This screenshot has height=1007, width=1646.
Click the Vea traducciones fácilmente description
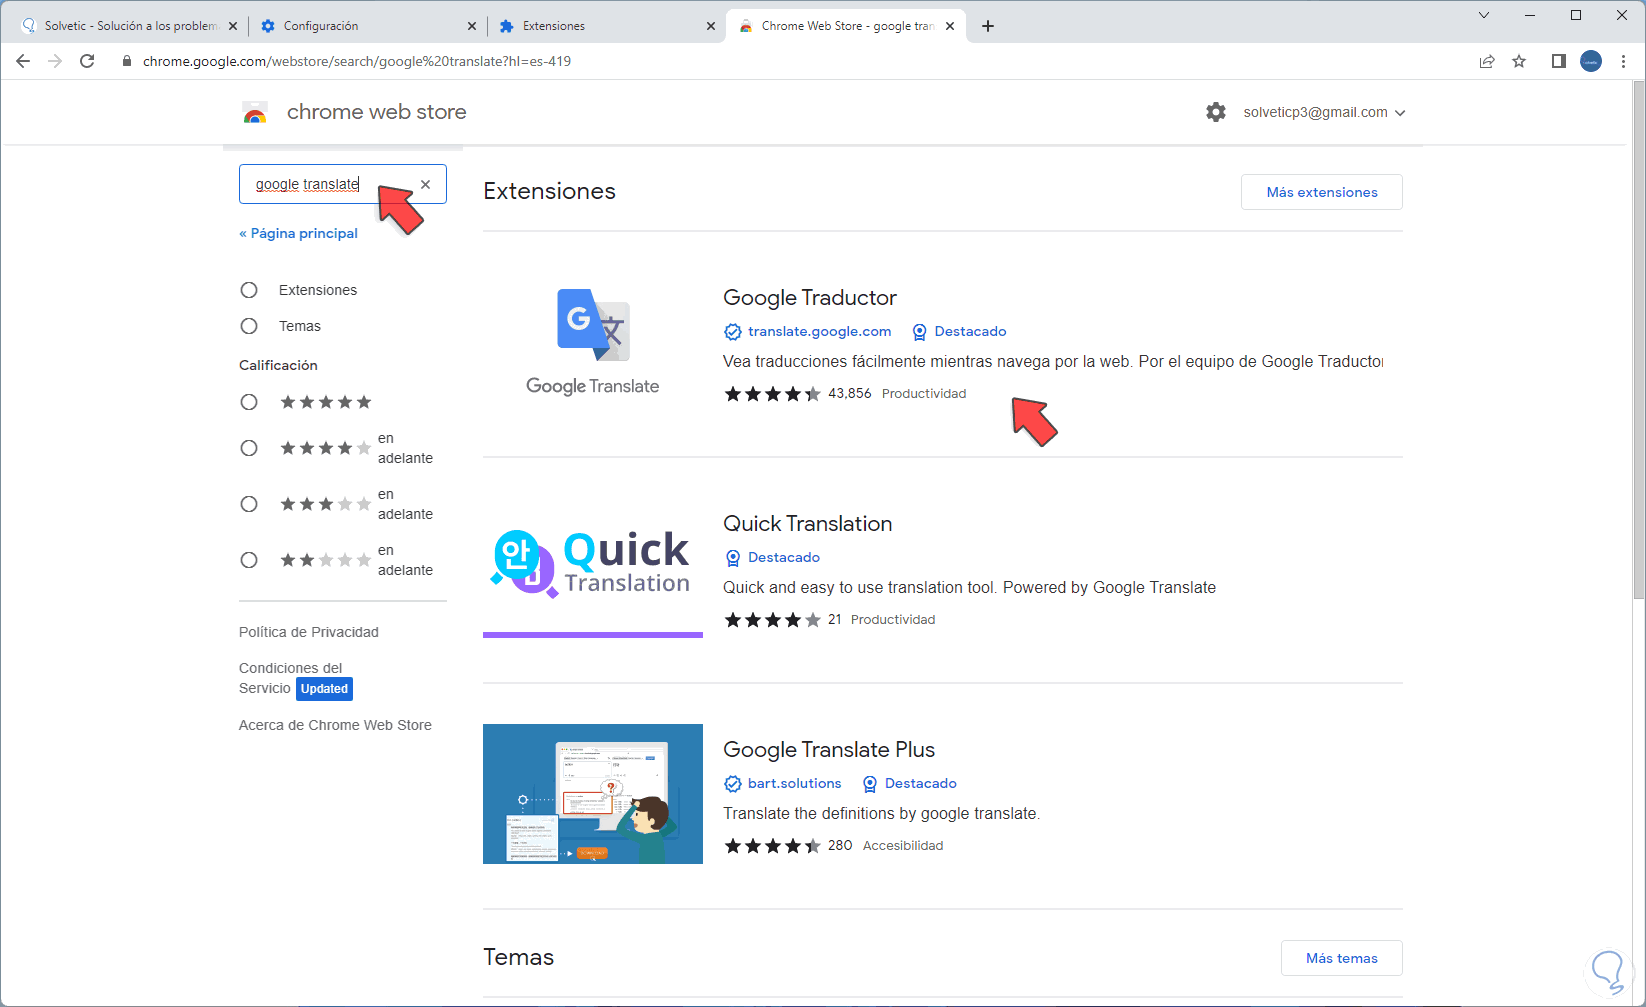coord(1053,361)
